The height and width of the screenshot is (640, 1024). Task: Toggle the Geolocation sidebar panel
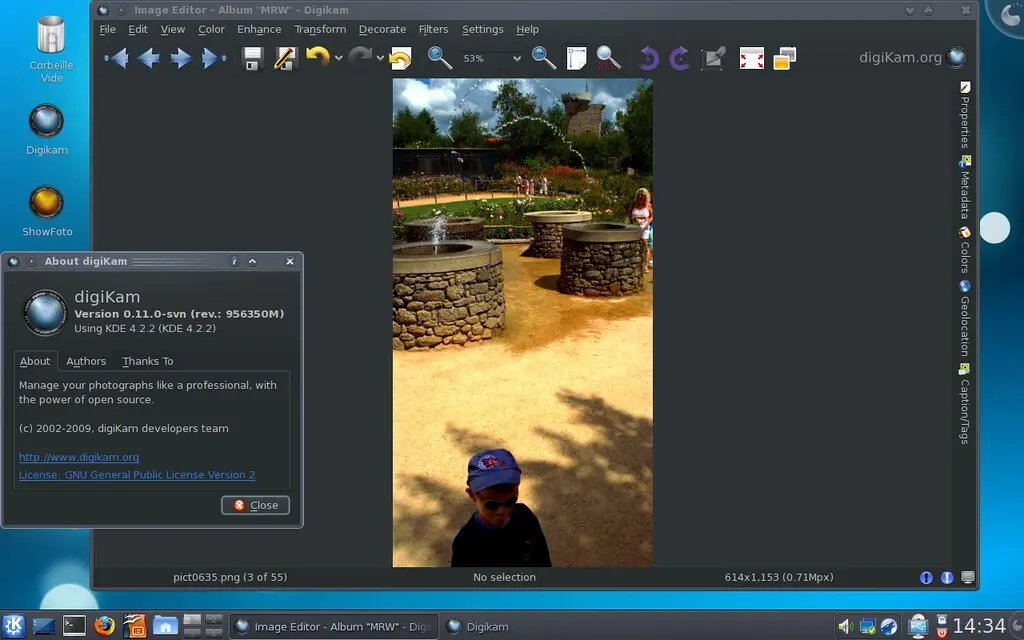[965, 320]
